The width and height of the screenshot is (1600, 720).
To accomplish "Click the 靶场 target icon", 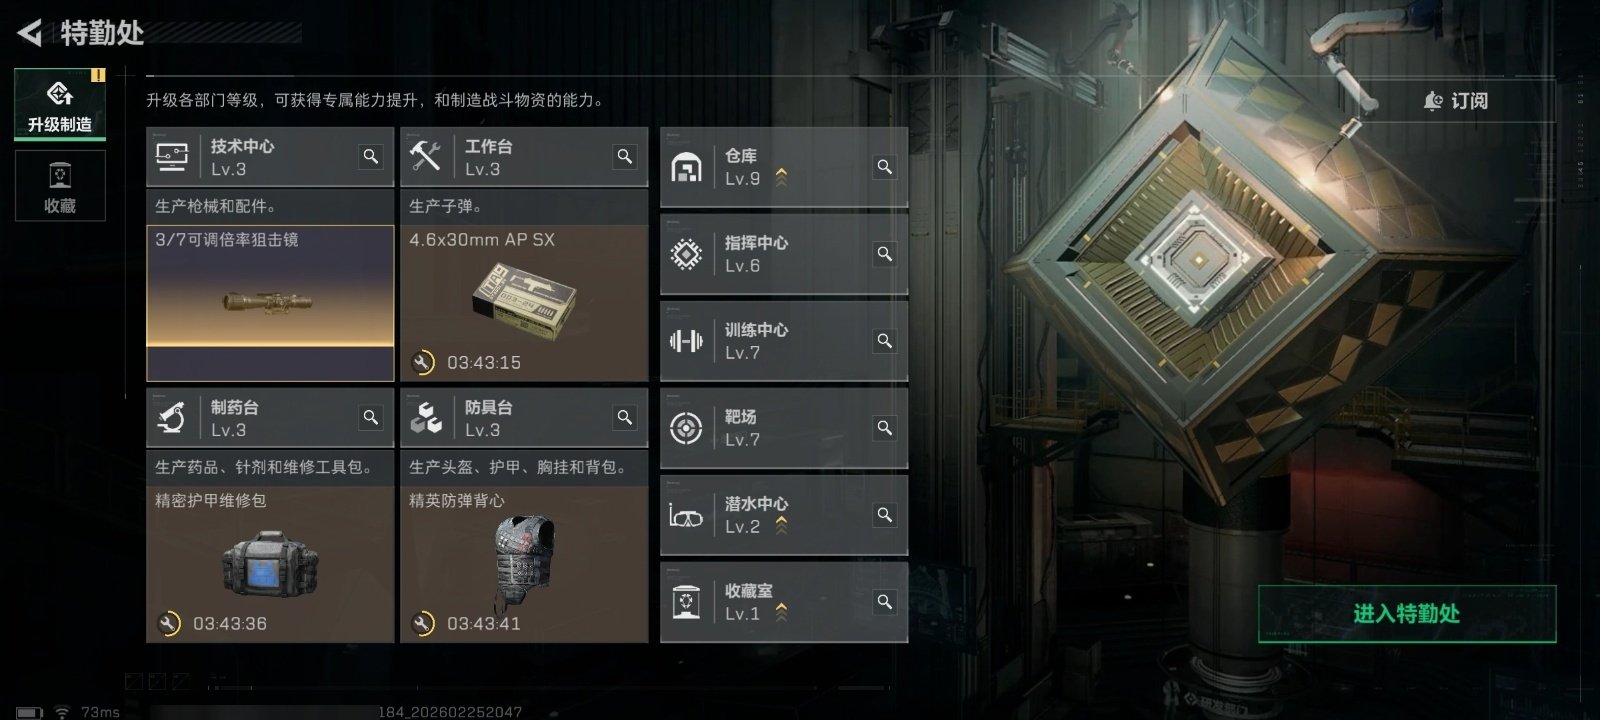I will click(686, 428).
